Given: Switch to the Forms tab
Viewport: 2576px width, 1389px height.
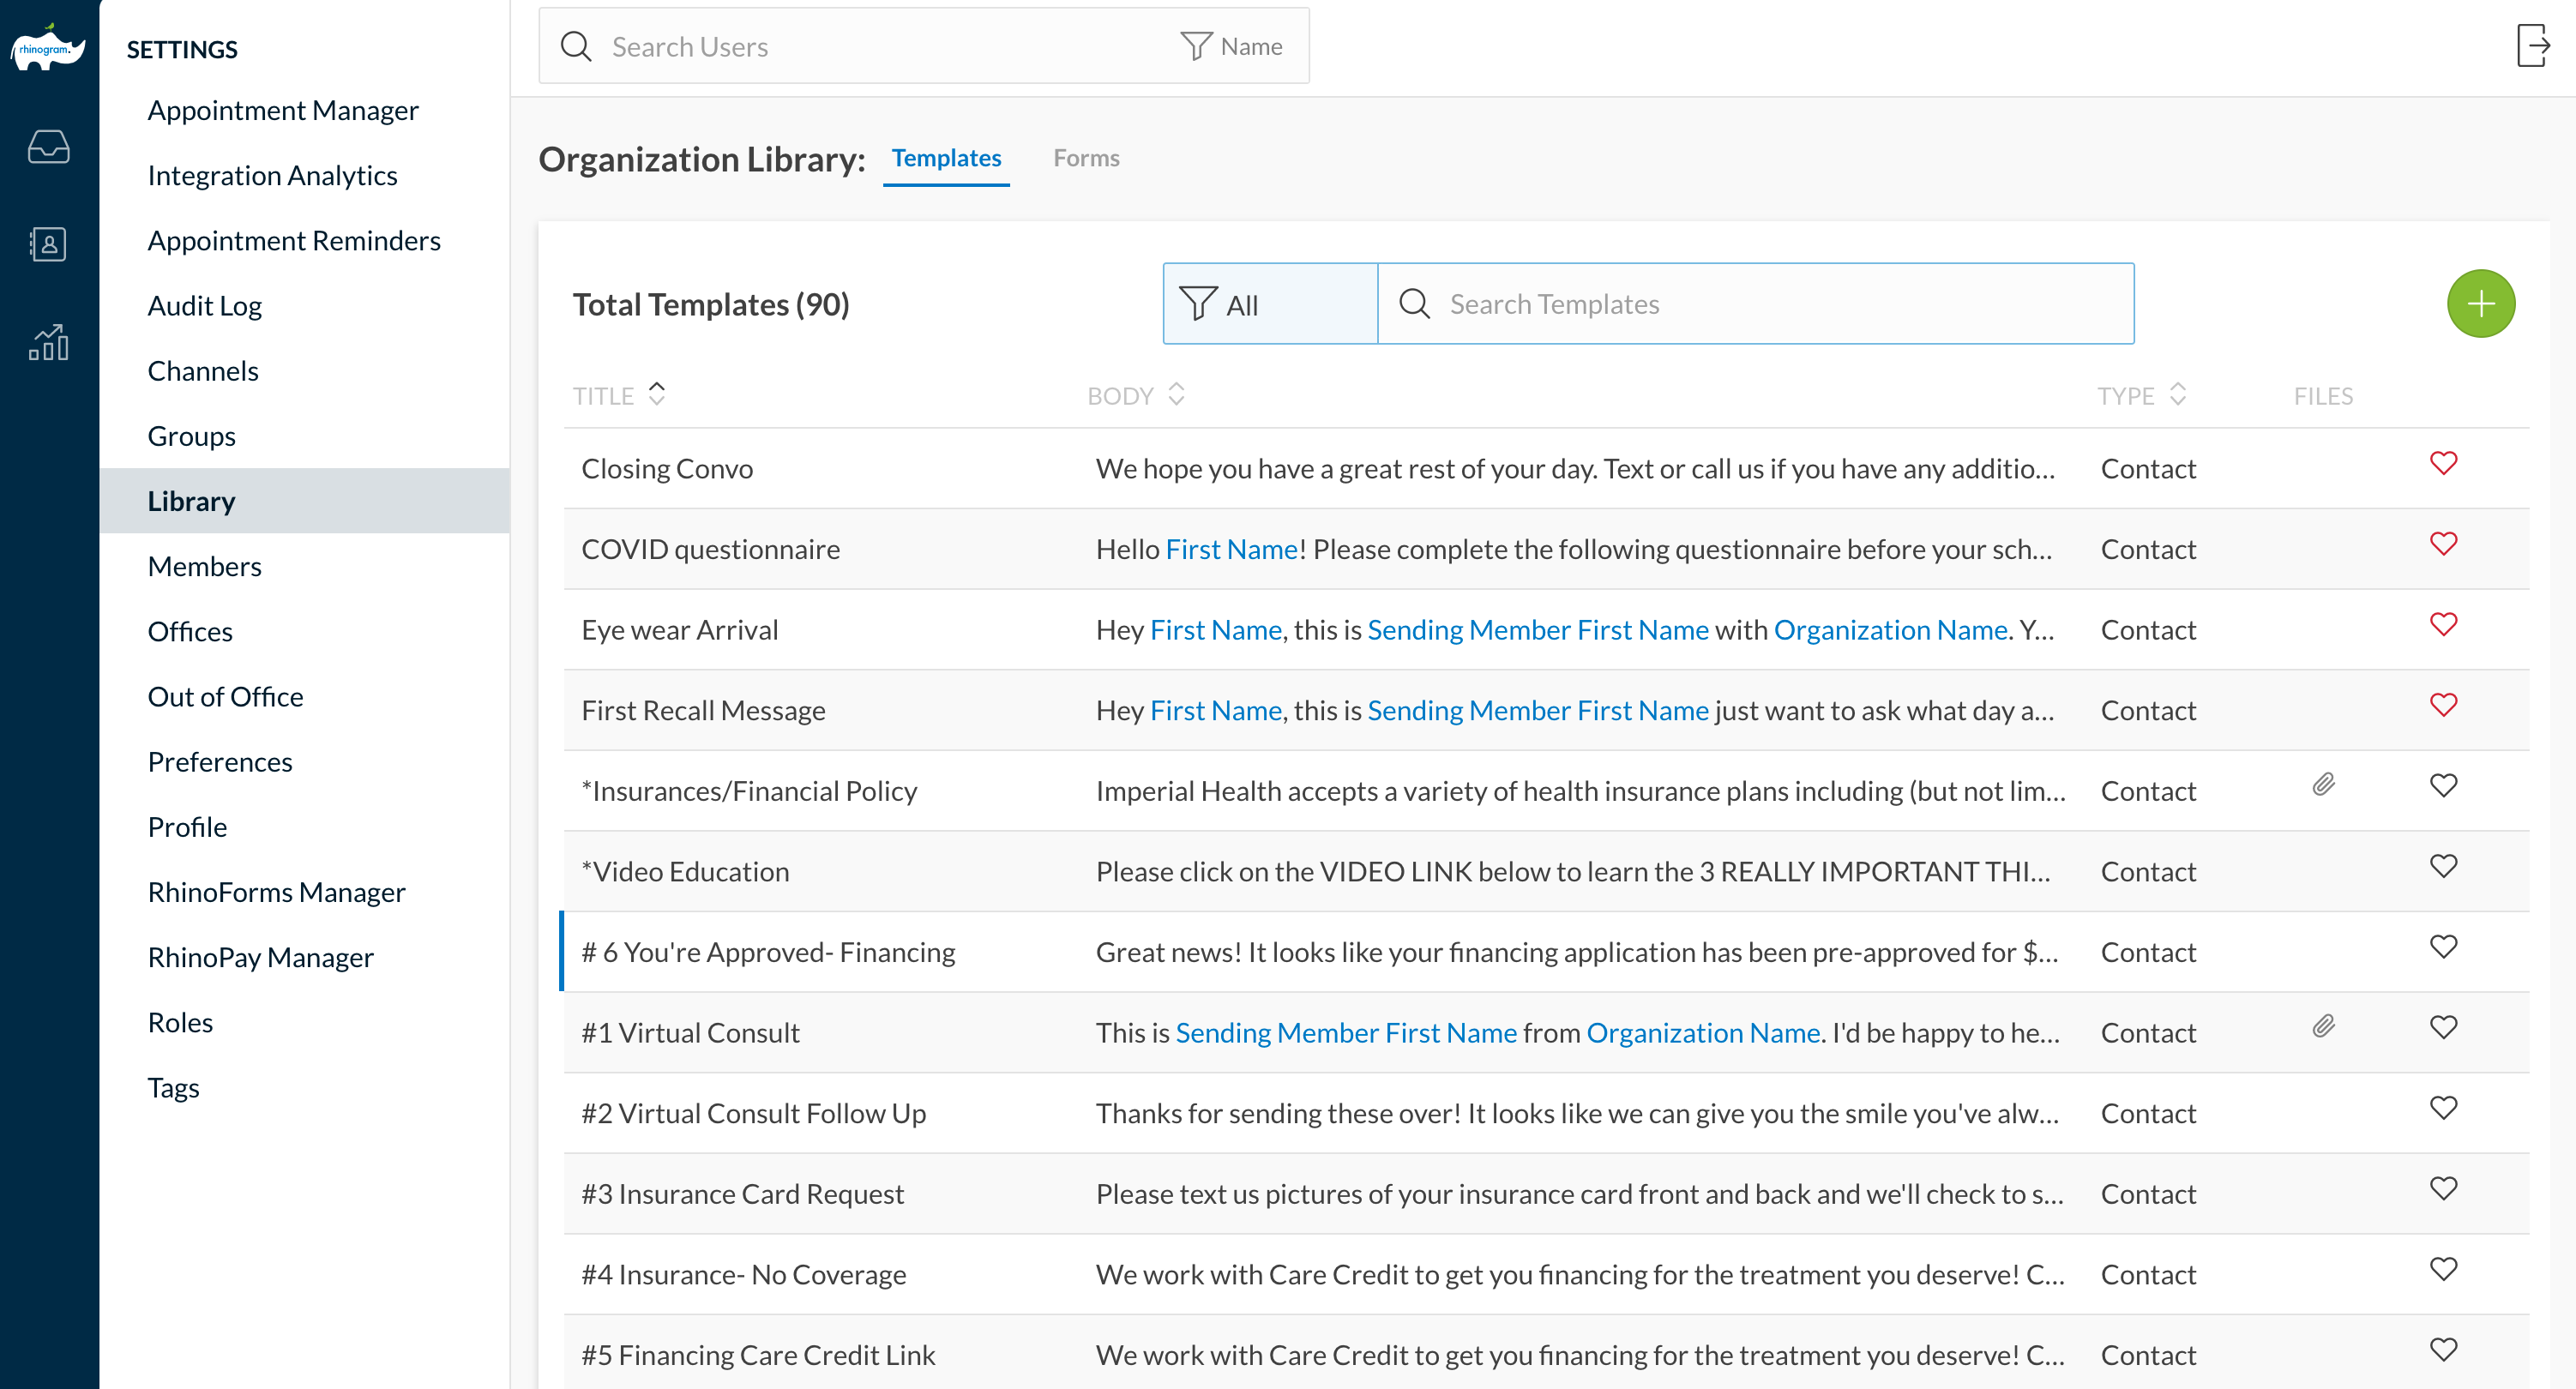Looking at the screenshot, I should coord(1085,158).
